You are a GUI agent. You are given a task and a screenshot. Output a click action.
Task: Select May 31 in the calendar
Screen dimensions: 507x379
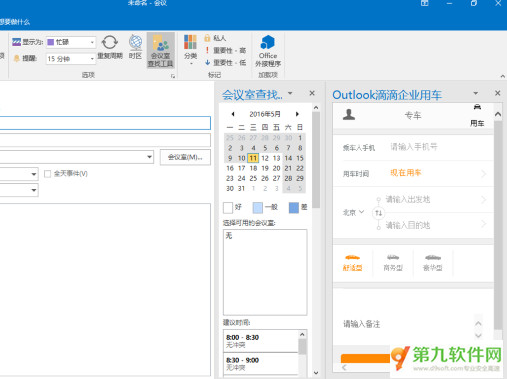point(241,188)
